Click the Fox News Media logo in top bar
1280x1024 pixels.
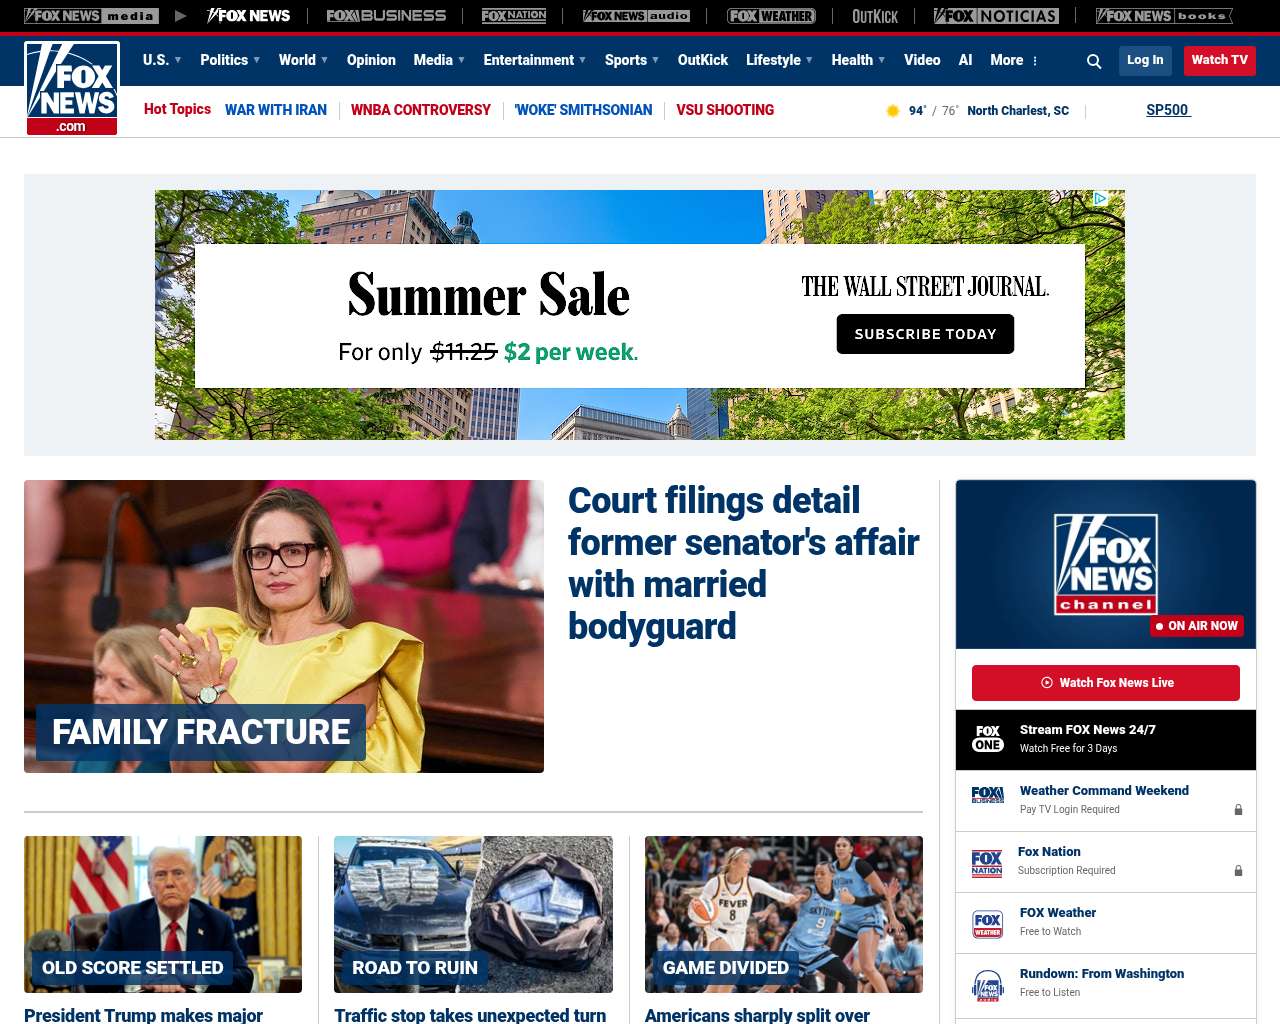pyautogui.click(x=91, y=16)
